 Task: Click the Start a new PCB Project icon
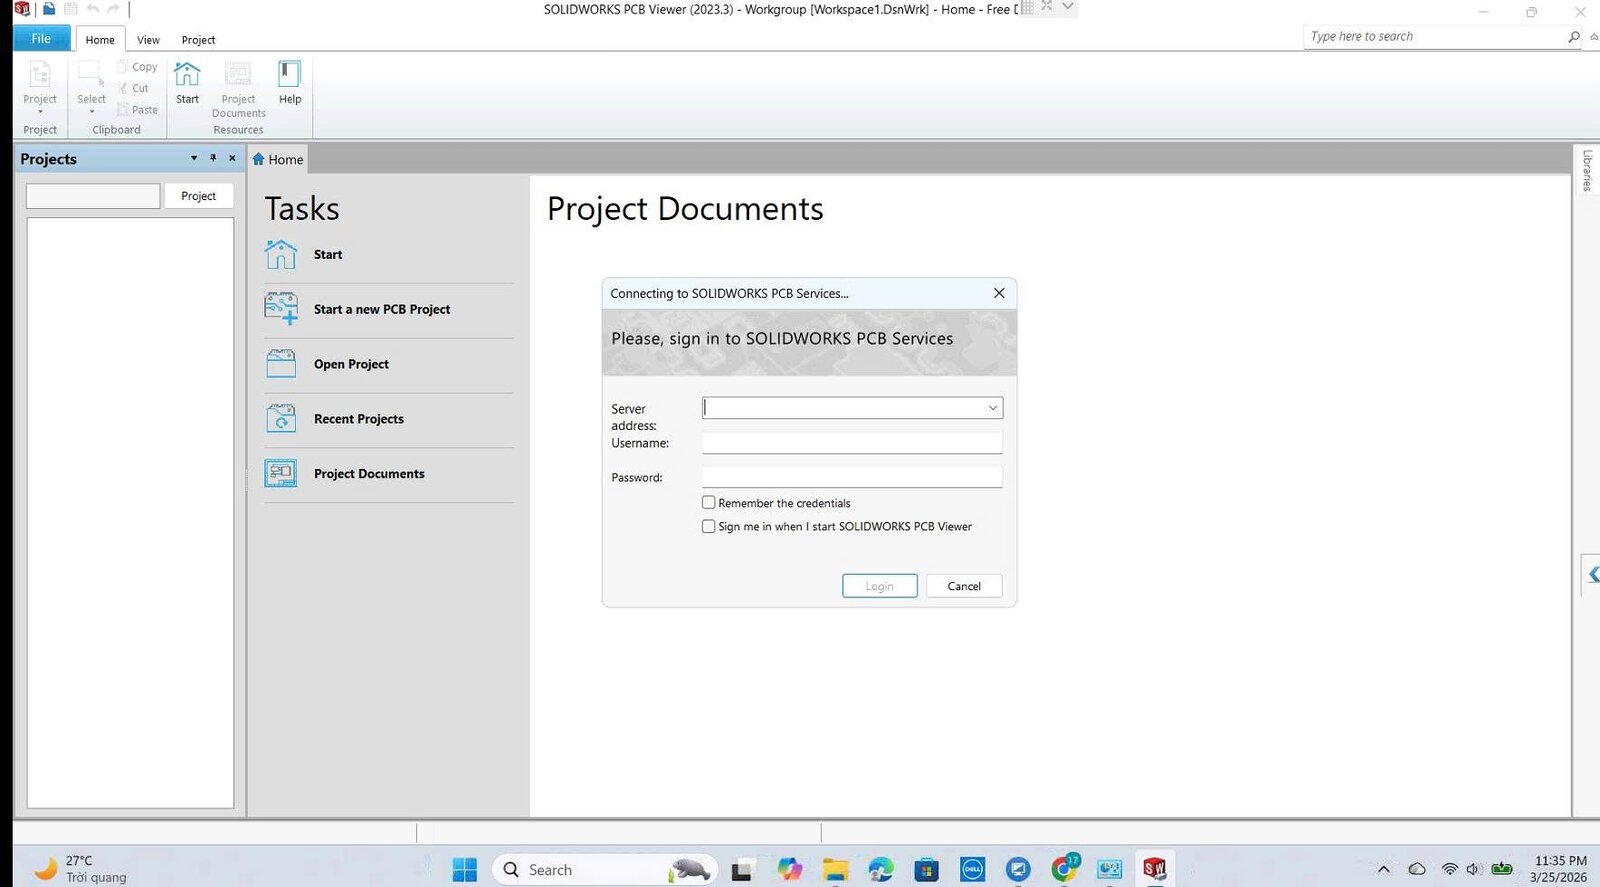281,309
